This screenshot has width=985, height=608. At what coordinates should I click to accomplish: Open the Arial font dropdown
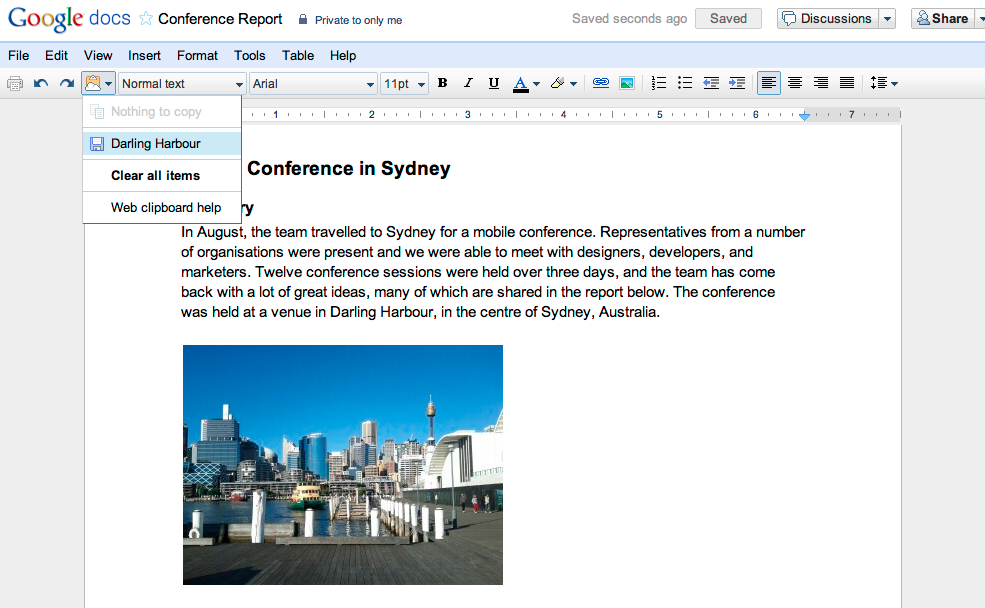313,84
